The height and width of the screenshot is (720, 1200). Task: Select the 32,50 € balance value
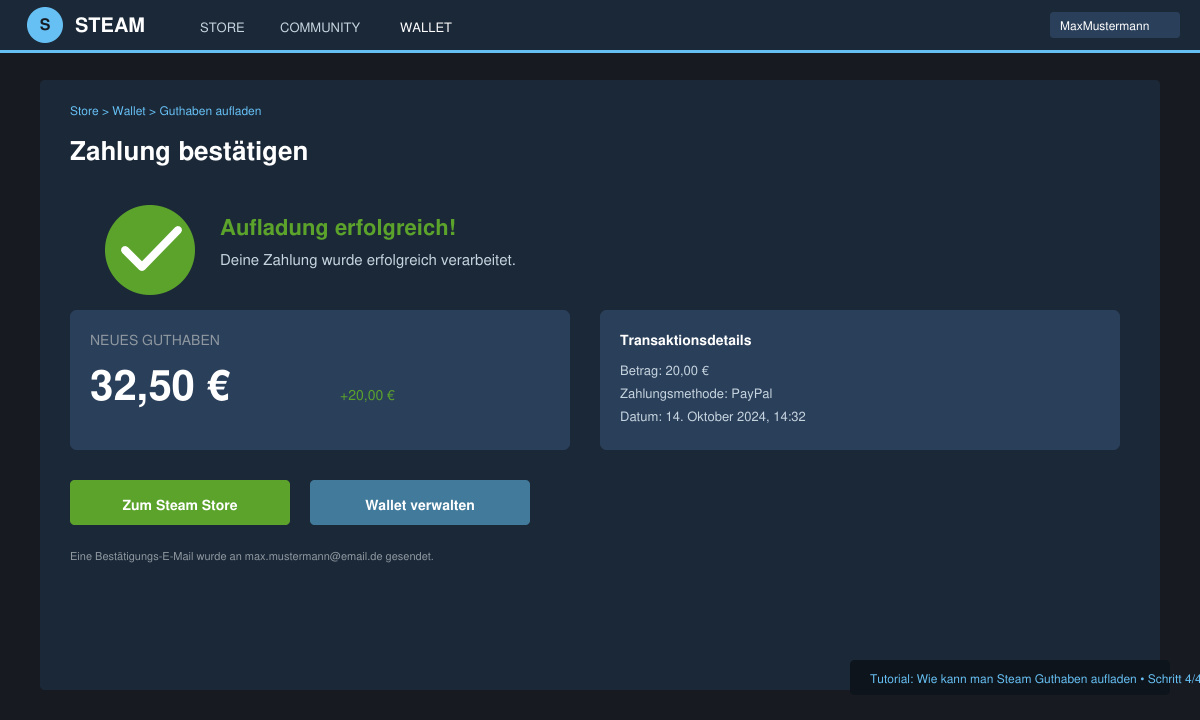160,386
